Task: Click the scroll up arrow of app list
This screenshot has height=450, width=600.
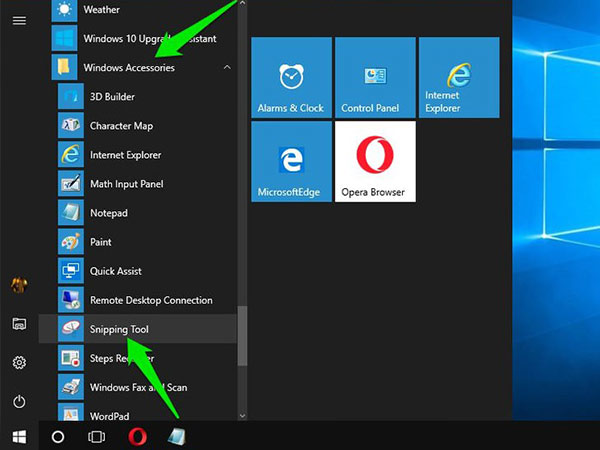Action: coord(242,3)
